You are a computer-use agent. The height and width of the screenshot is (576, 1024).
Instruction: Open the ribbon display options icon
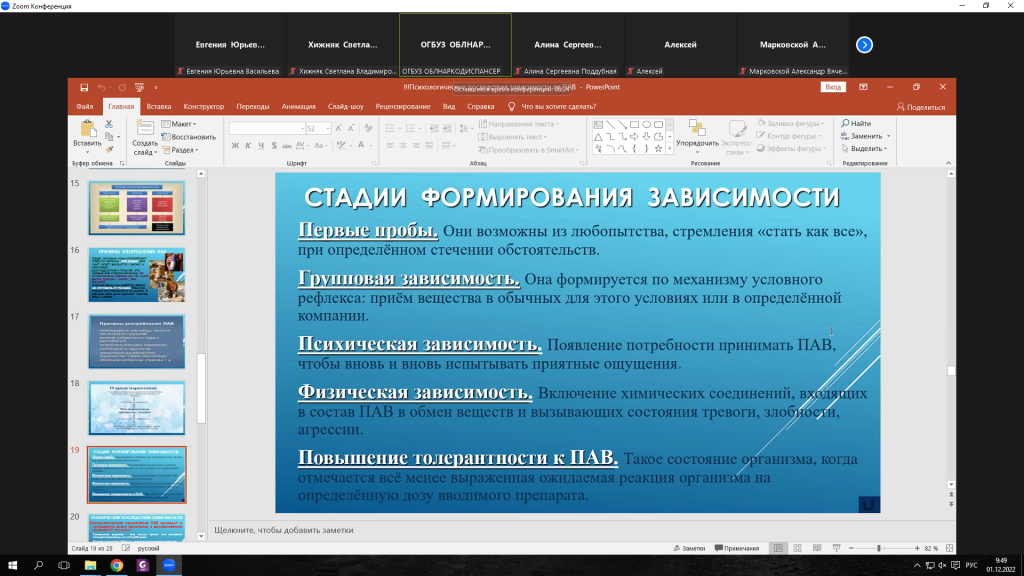coord(863,87)
